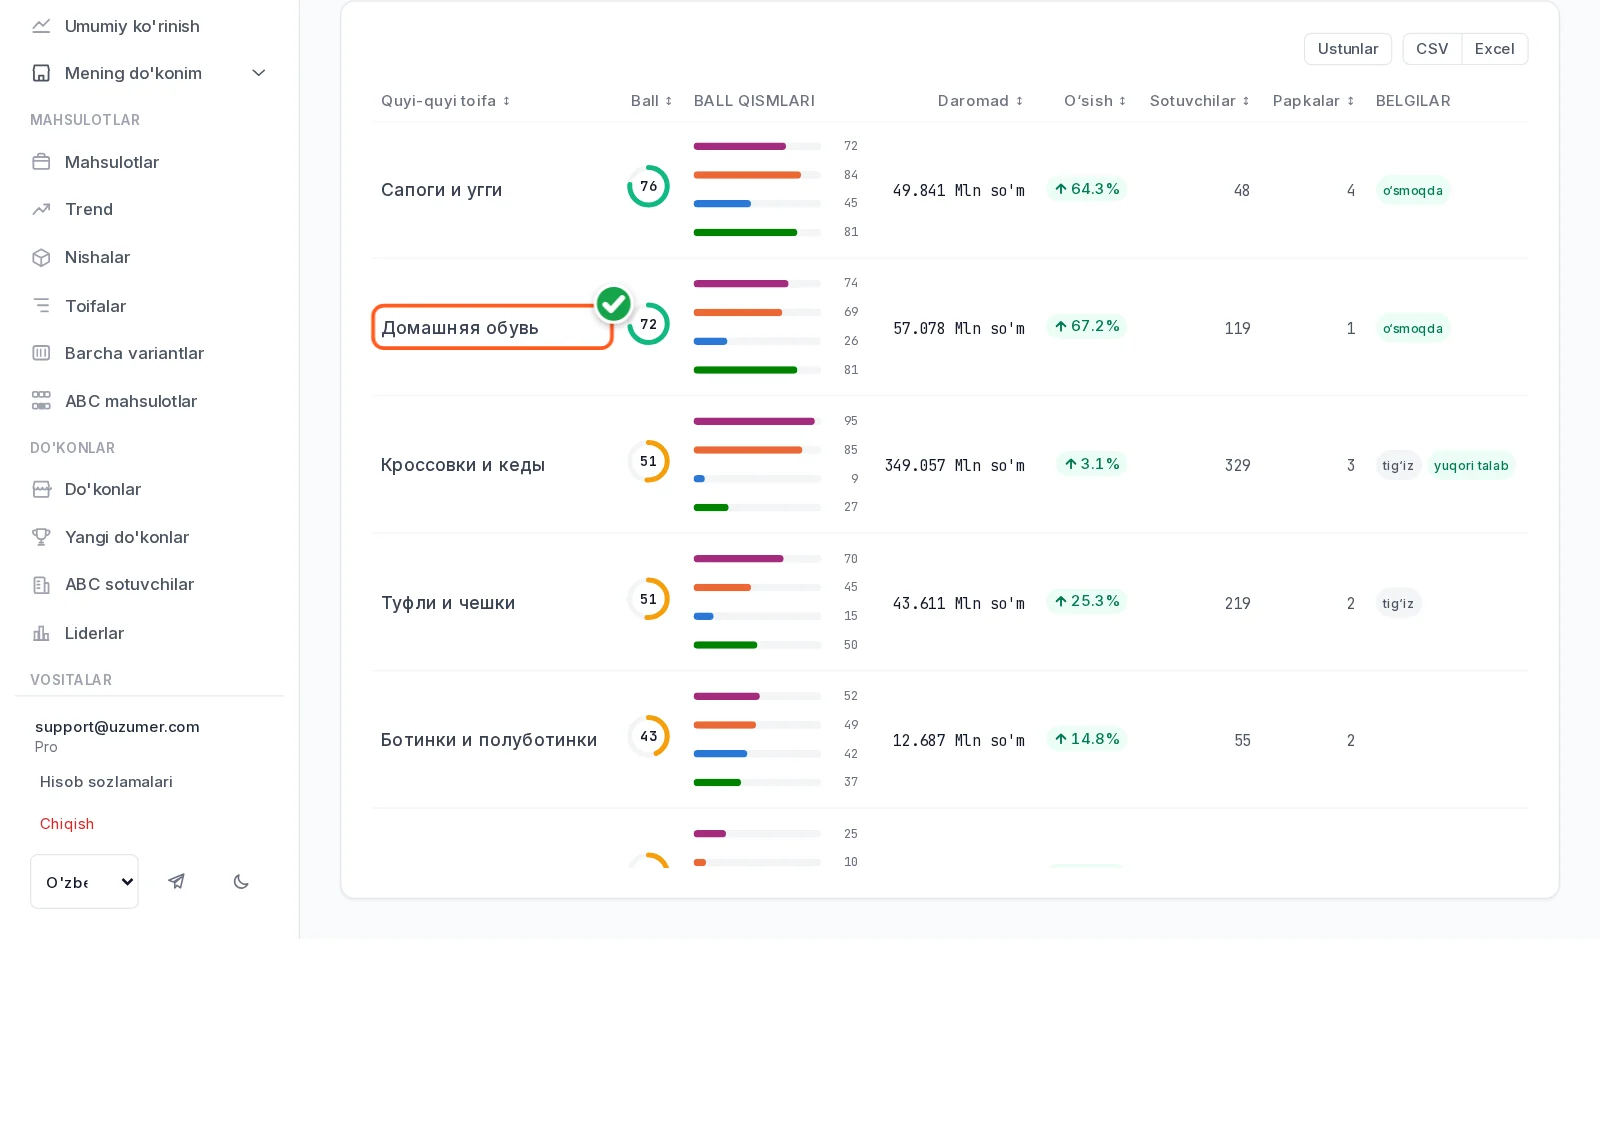
Task: Sort by Ball column
Action: point(652,101)
